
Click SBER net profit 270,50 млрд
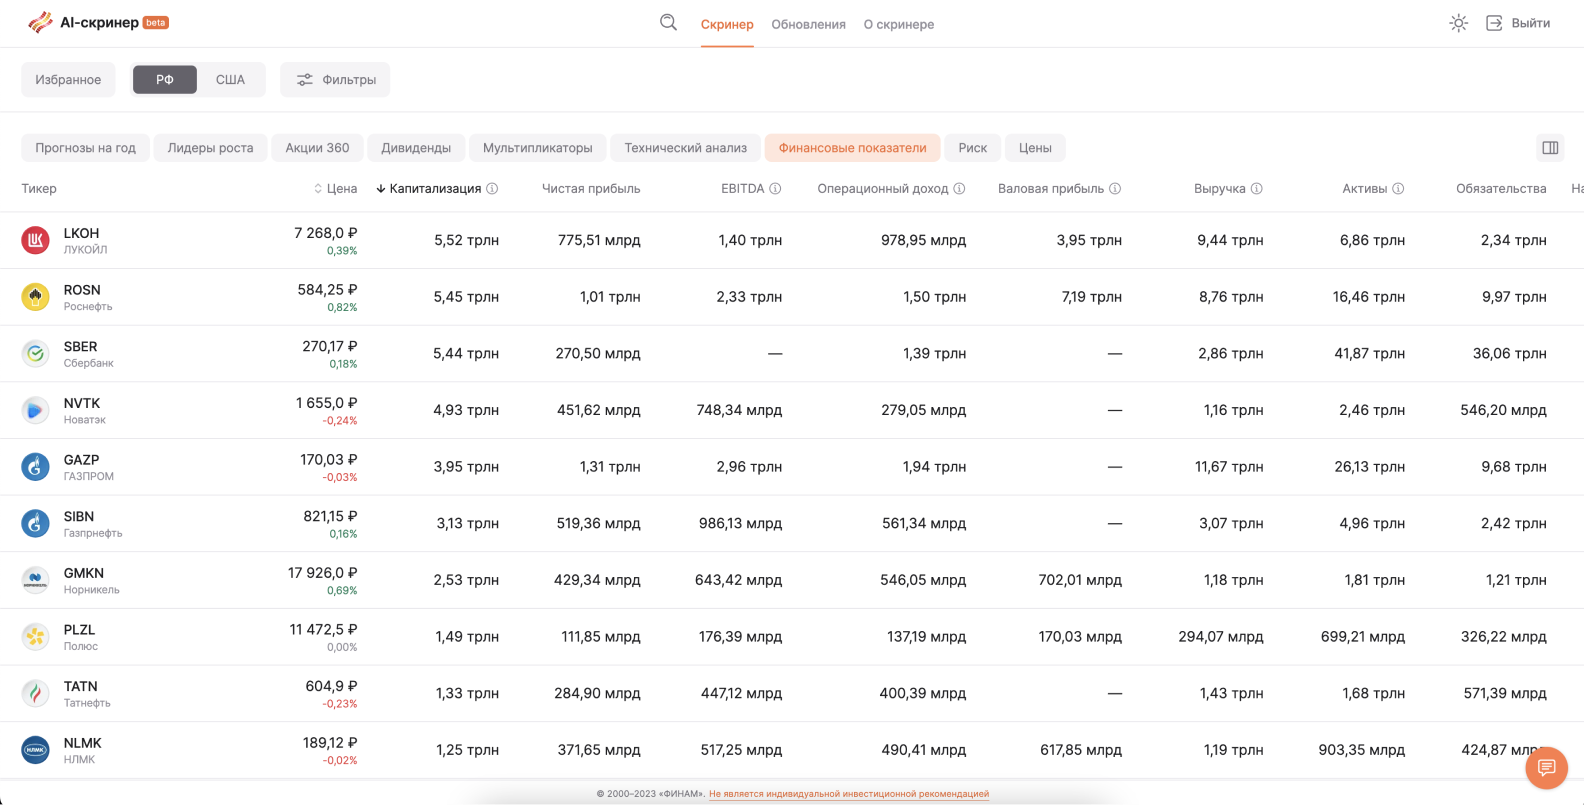point(598,353)
